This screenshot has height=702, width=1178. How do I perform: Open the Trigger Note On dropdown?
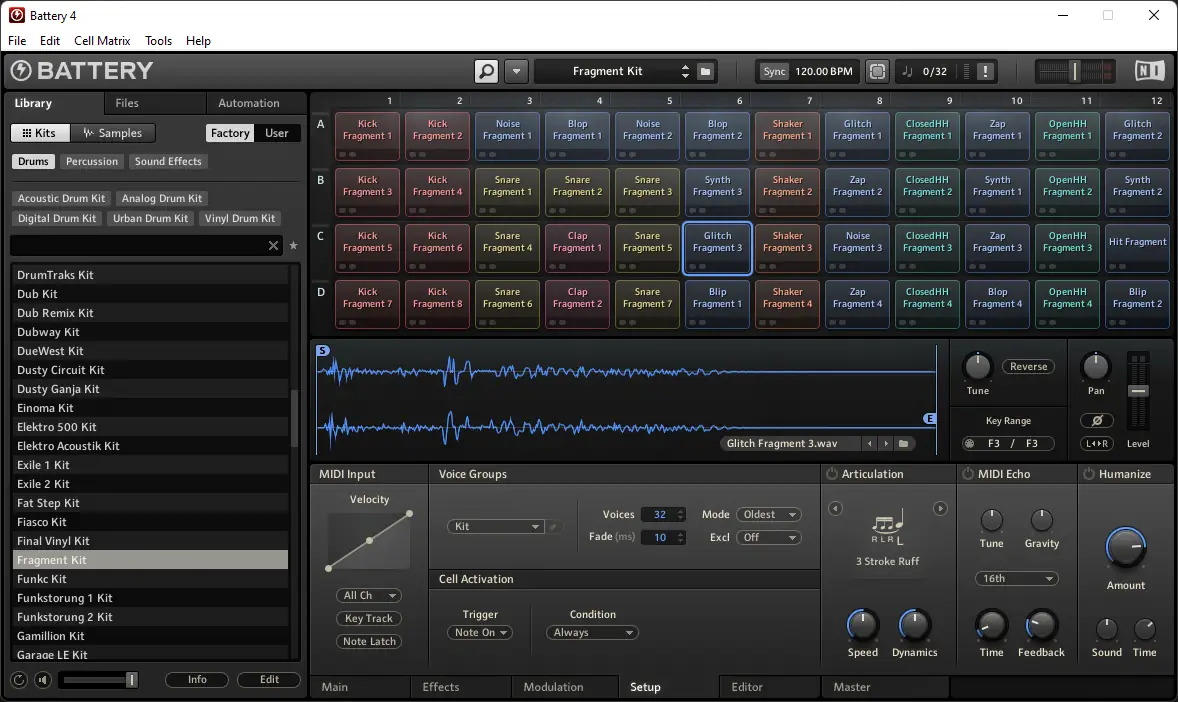coord(479,633)
